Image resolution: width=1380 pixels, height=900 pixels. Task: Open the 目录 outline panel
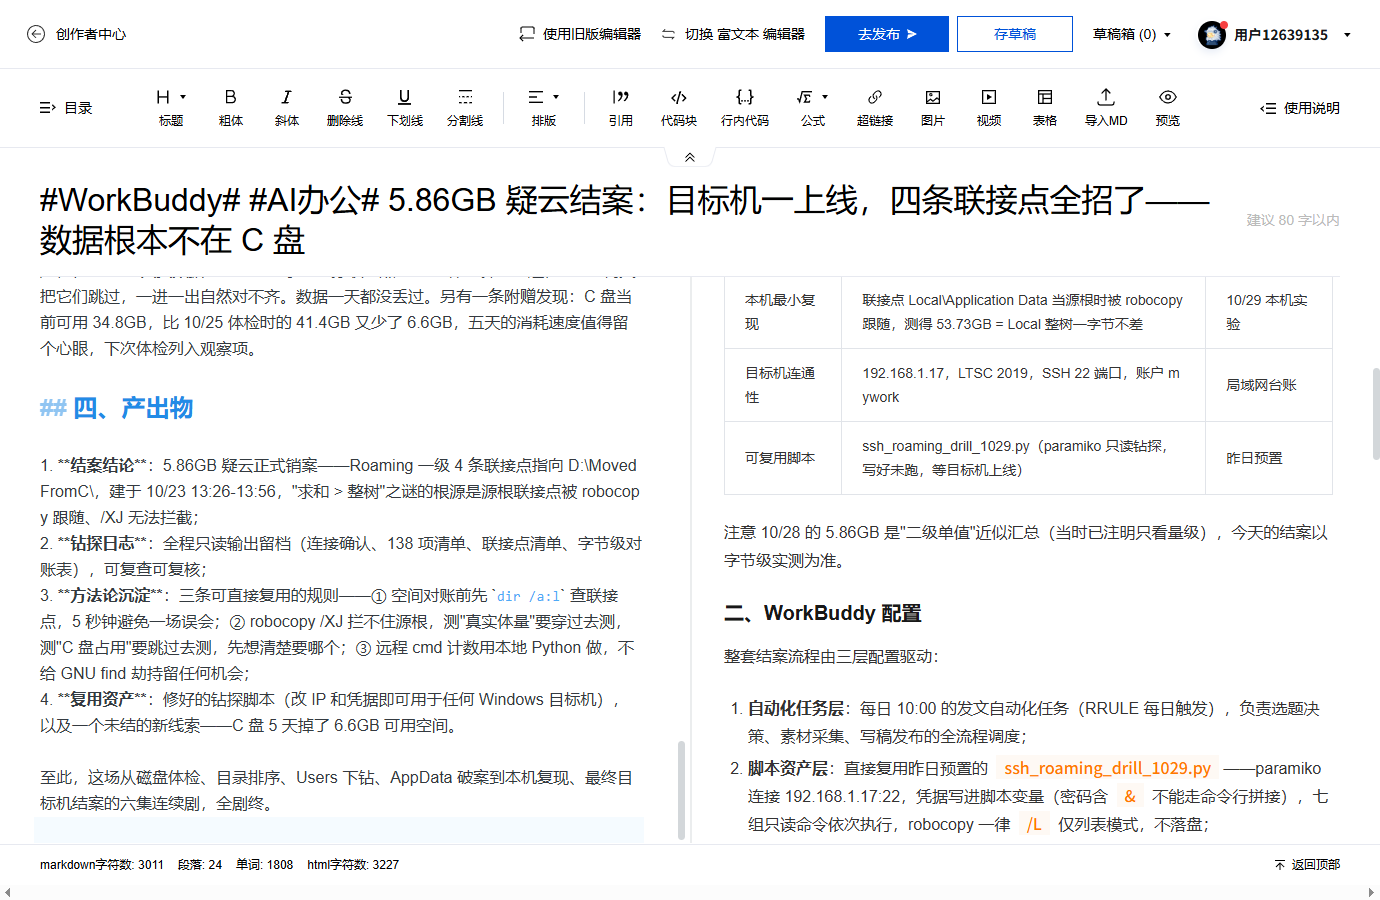coord(66,108)
